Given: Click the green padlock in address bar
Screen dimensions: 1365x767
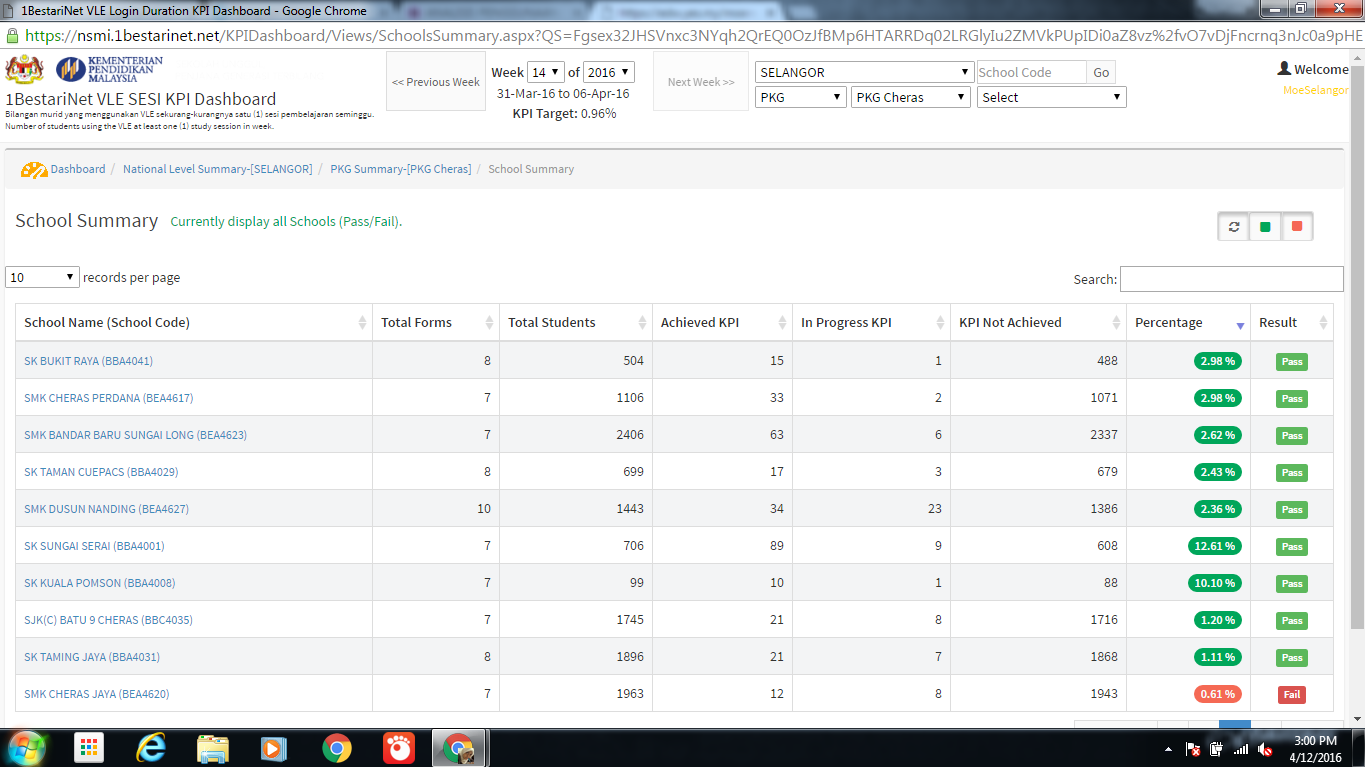Looking at the screenshot, I should [x=12, y=35].
